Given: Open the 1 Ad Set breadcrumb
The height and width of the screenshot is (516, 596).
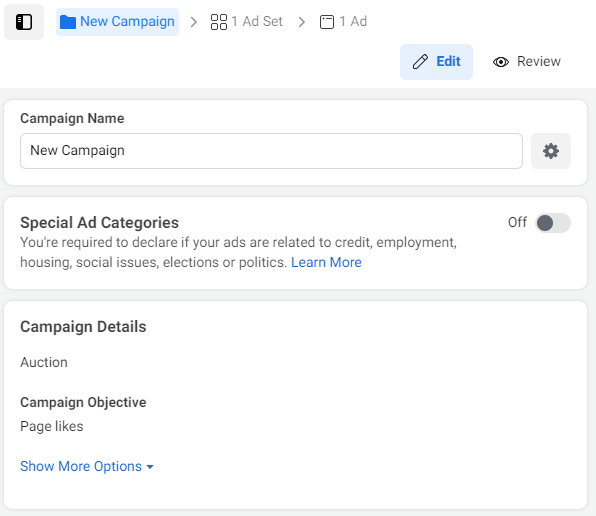Looking at the screenshot, I should coord(247,22).
